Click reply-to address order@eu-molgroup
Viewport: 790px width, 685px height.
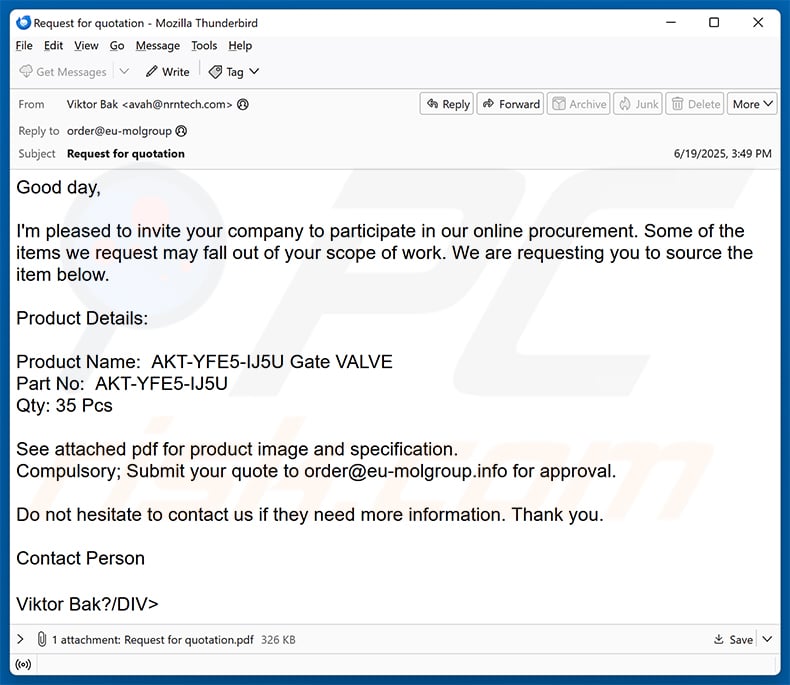click(119, 131)
